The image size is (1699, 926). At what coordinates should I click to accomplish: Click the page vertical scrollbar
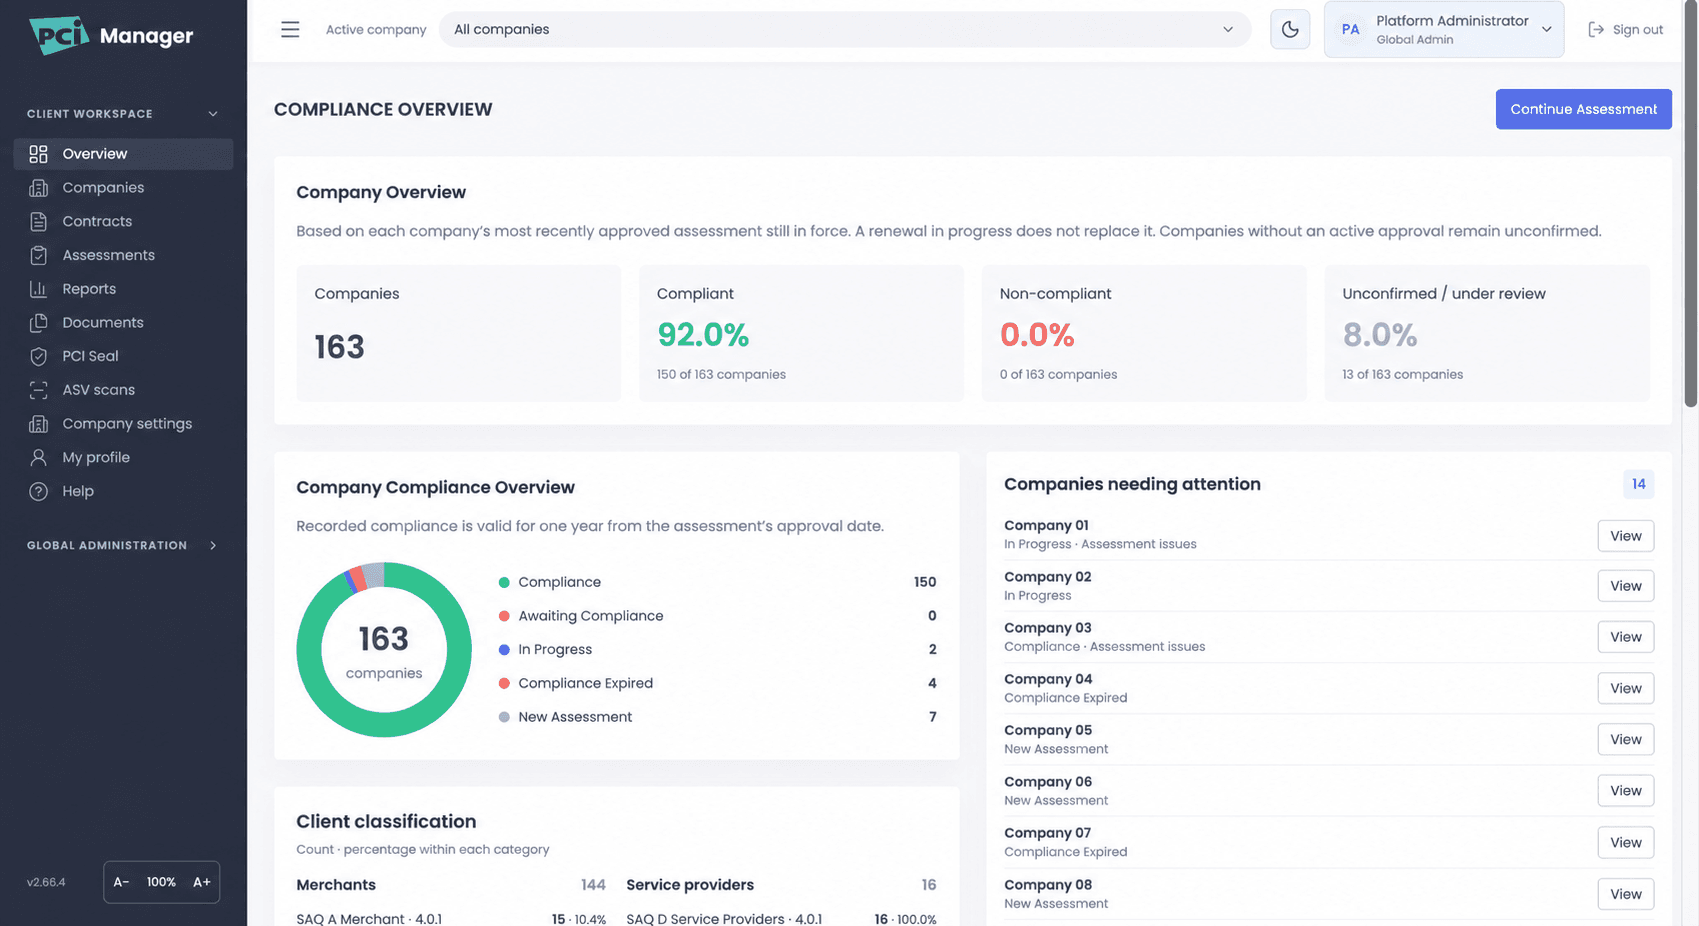[1690, 205]
